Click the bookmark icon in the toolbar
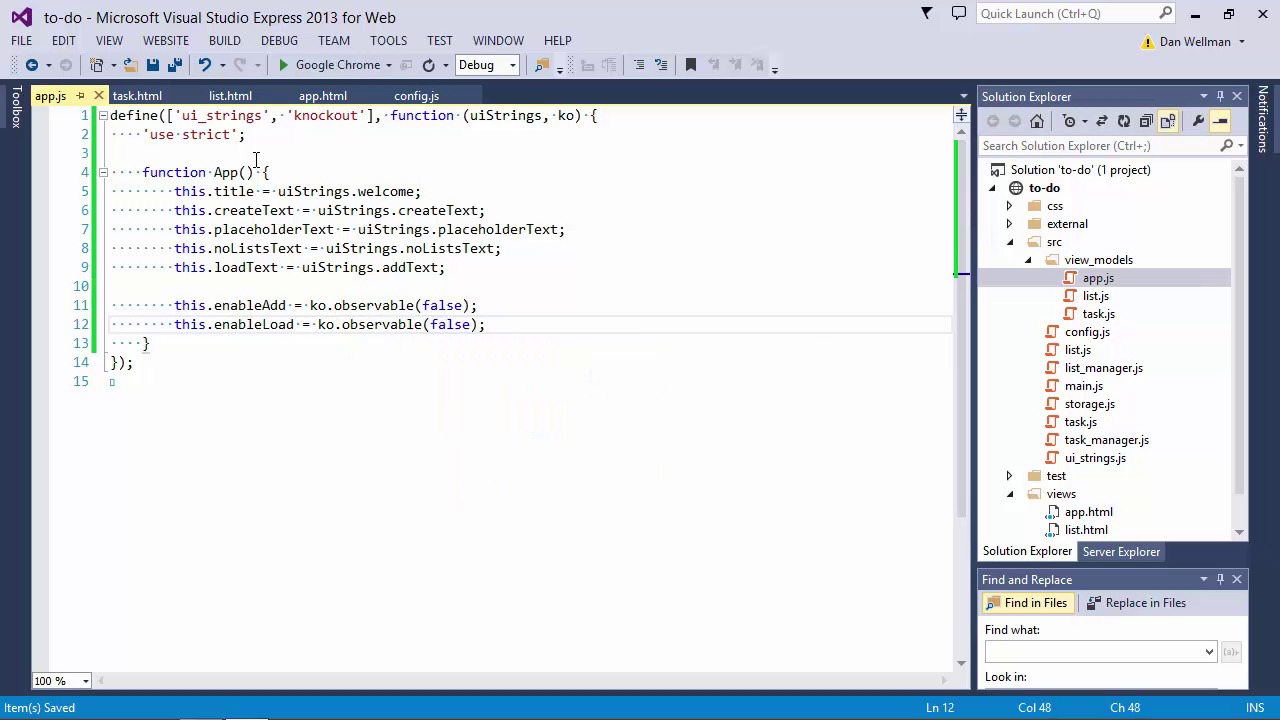The image size is (1280, 720). (690, 65)
